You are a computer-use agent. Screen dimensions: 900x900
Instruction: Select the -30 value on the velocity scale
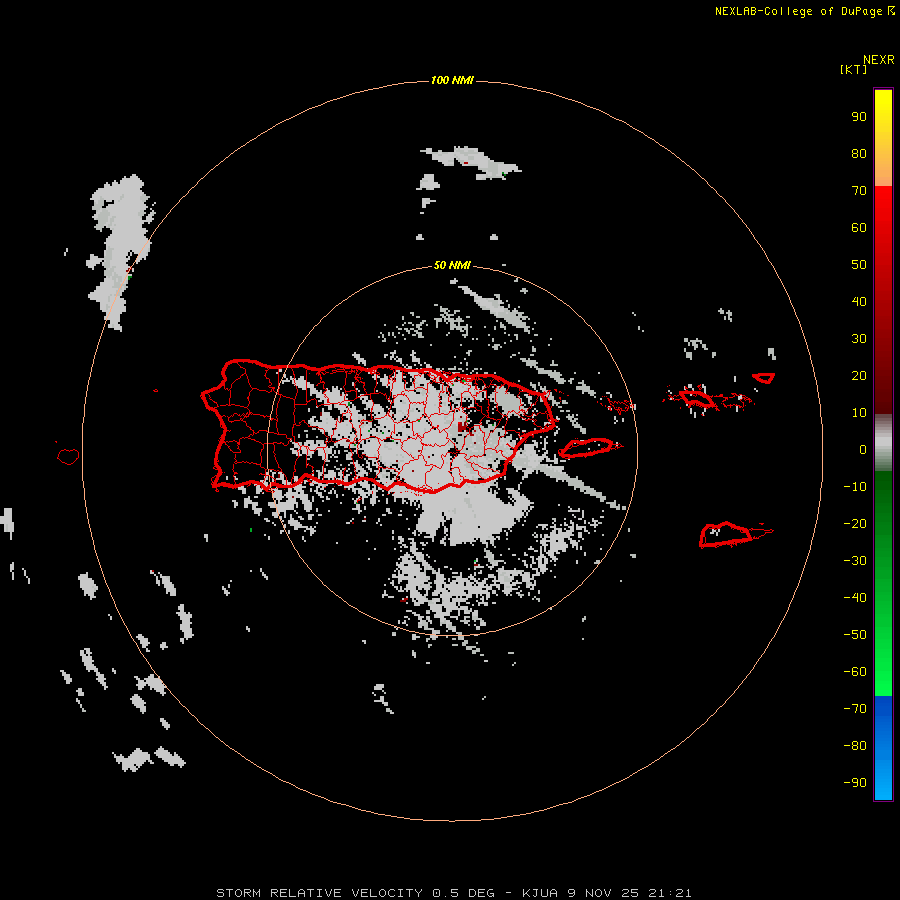855,561
